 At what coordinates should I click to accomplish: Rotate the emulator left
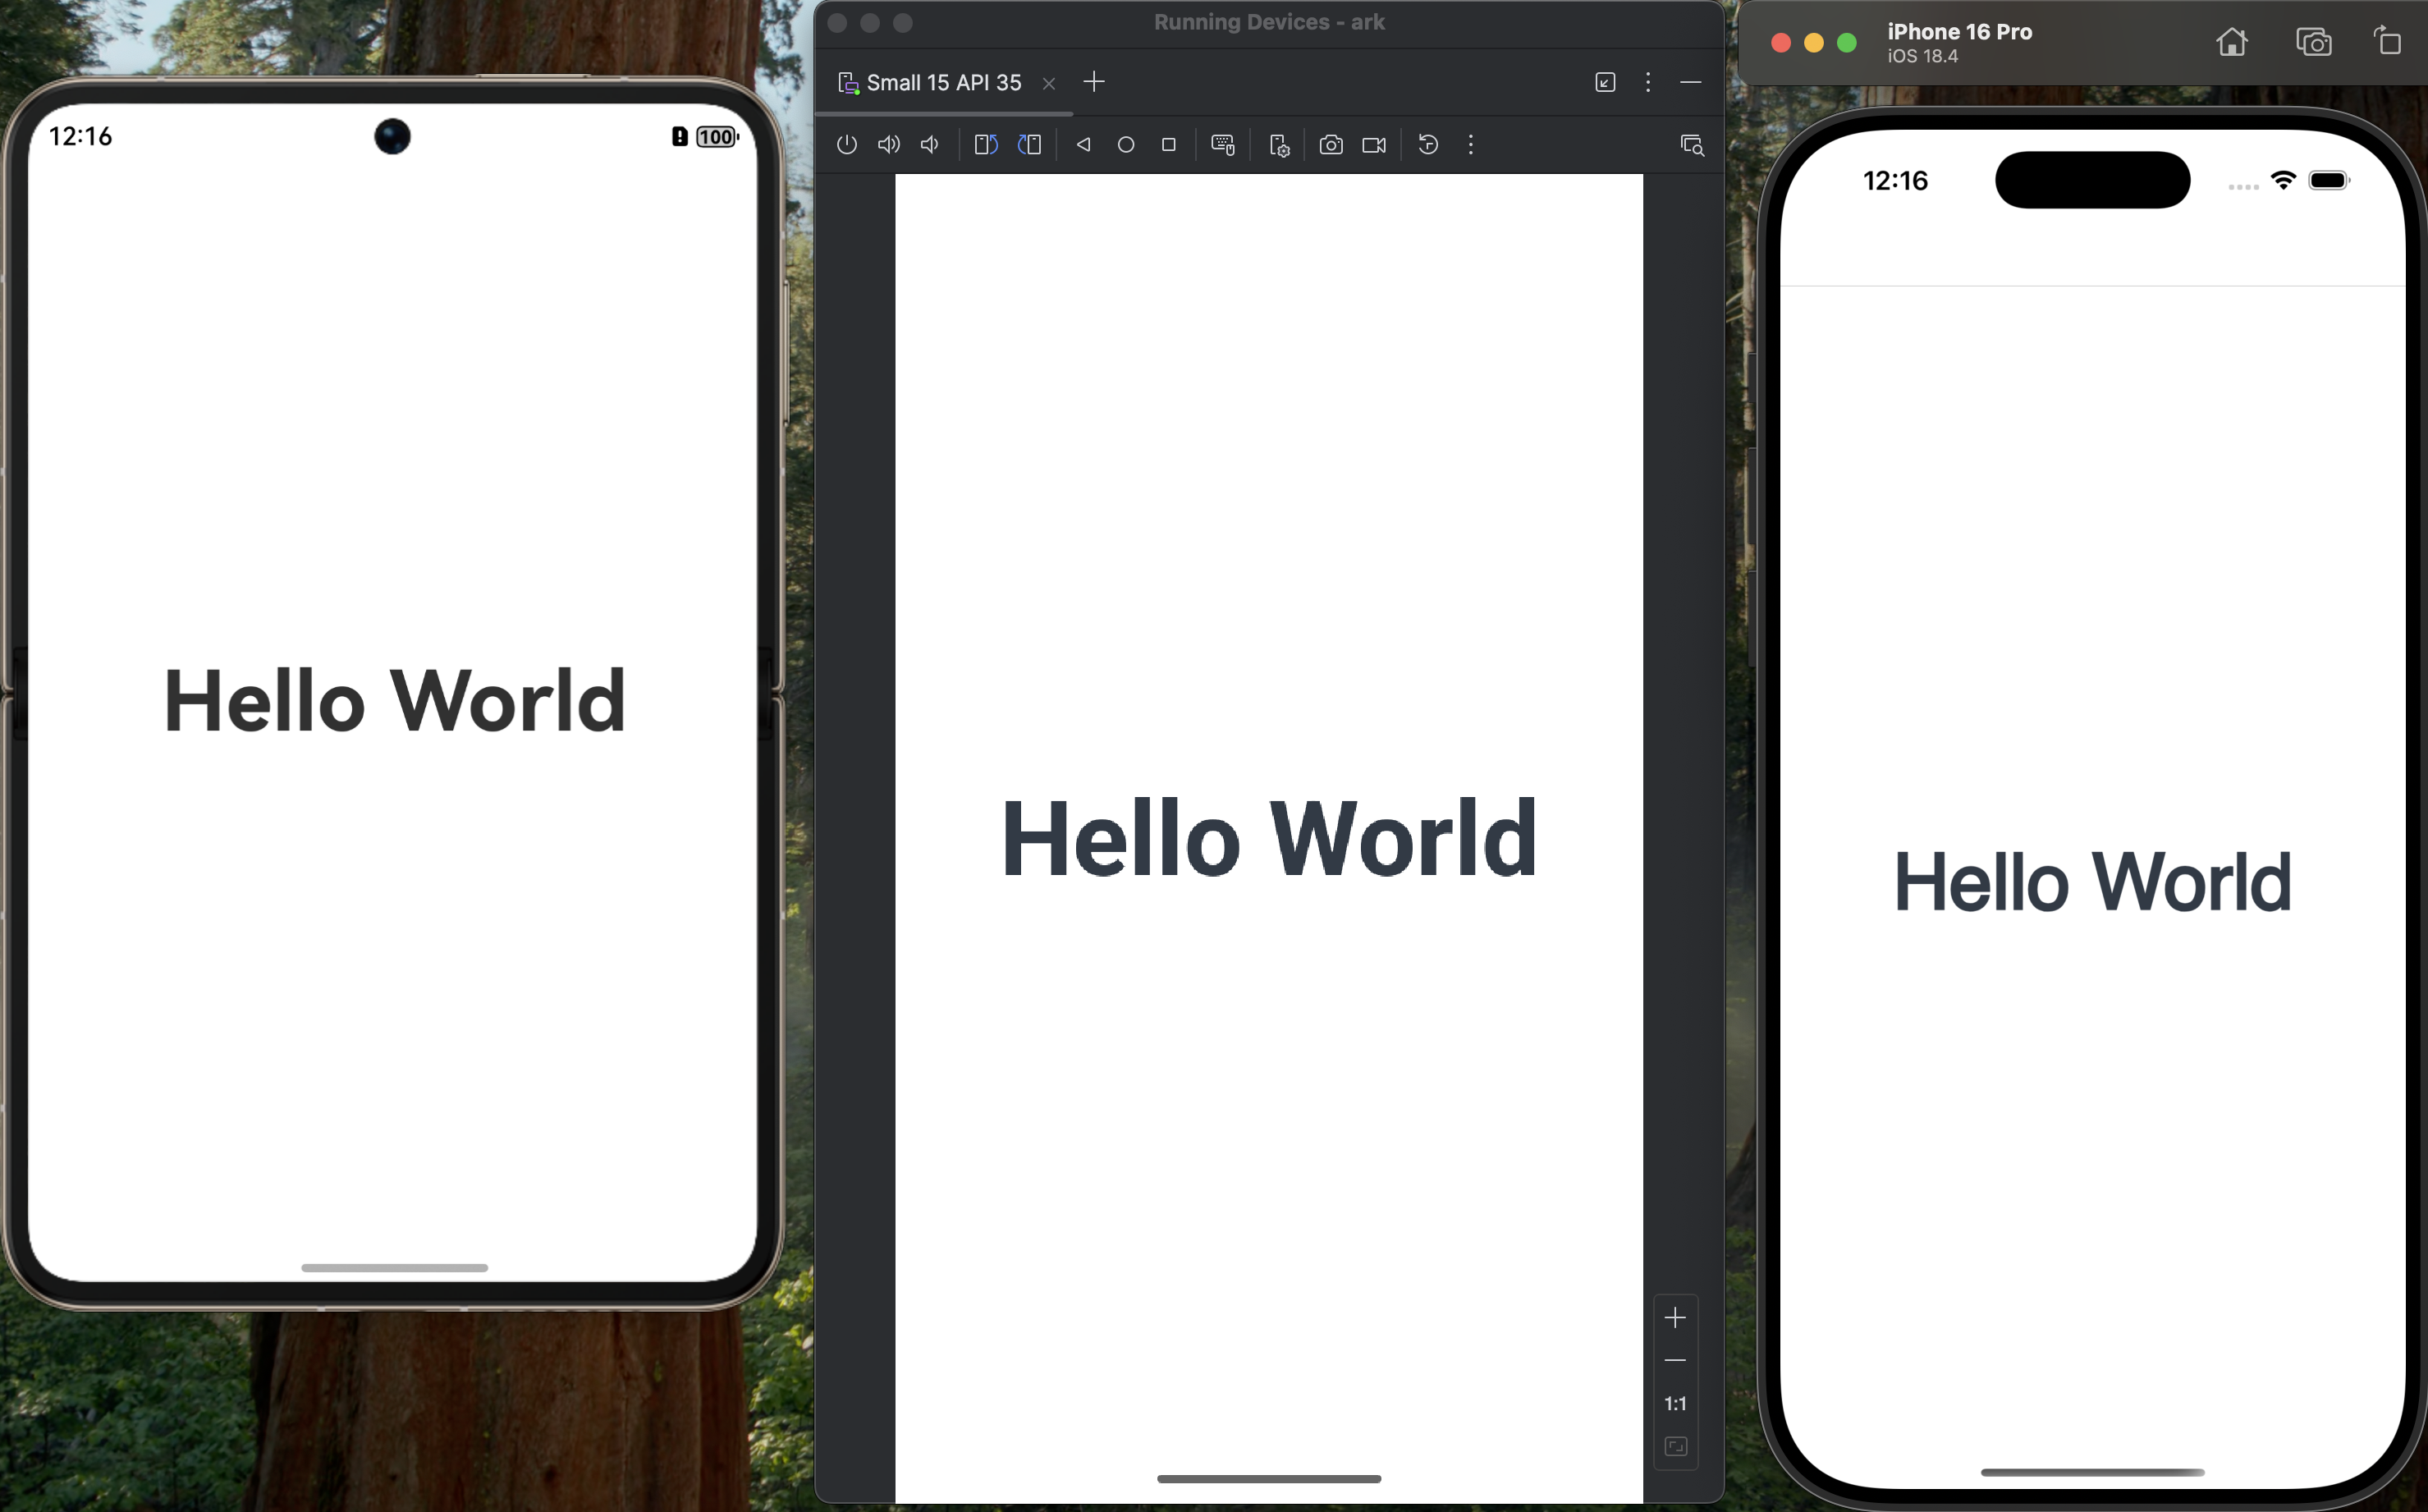[985, 145]
